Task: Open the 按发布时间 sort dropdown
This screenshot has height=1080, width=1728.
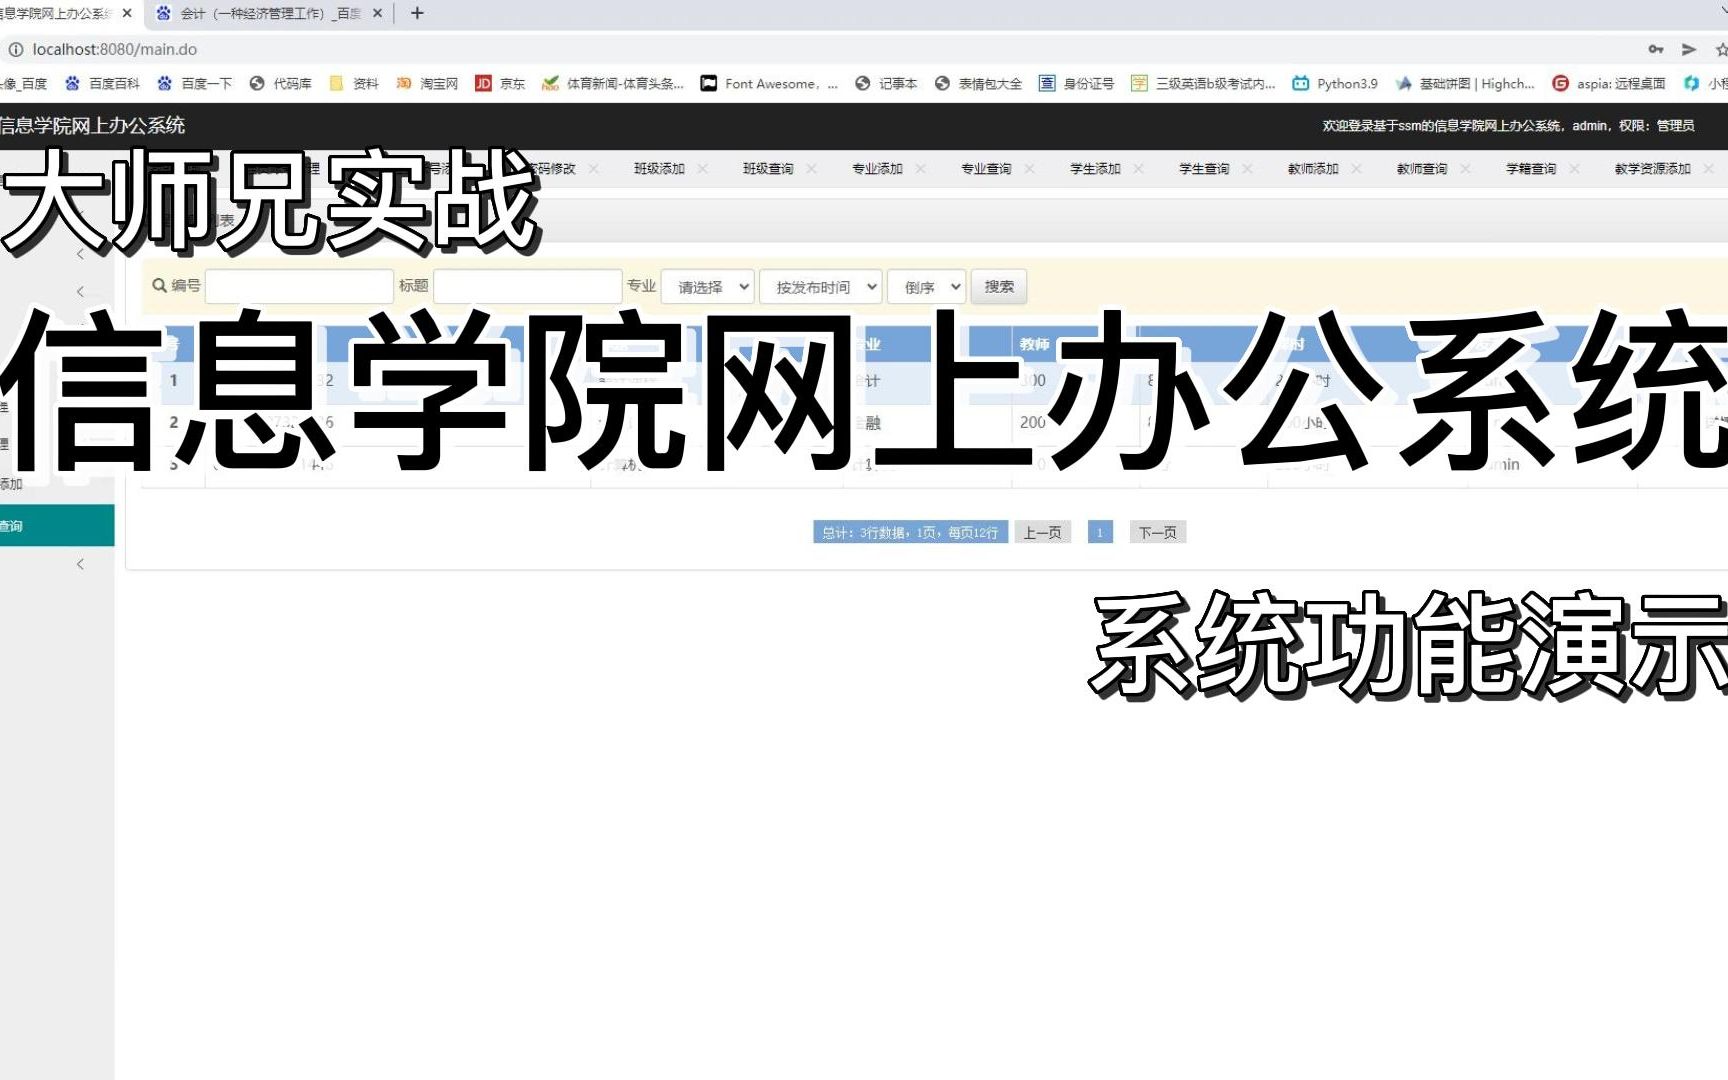Action: point(821,287)
